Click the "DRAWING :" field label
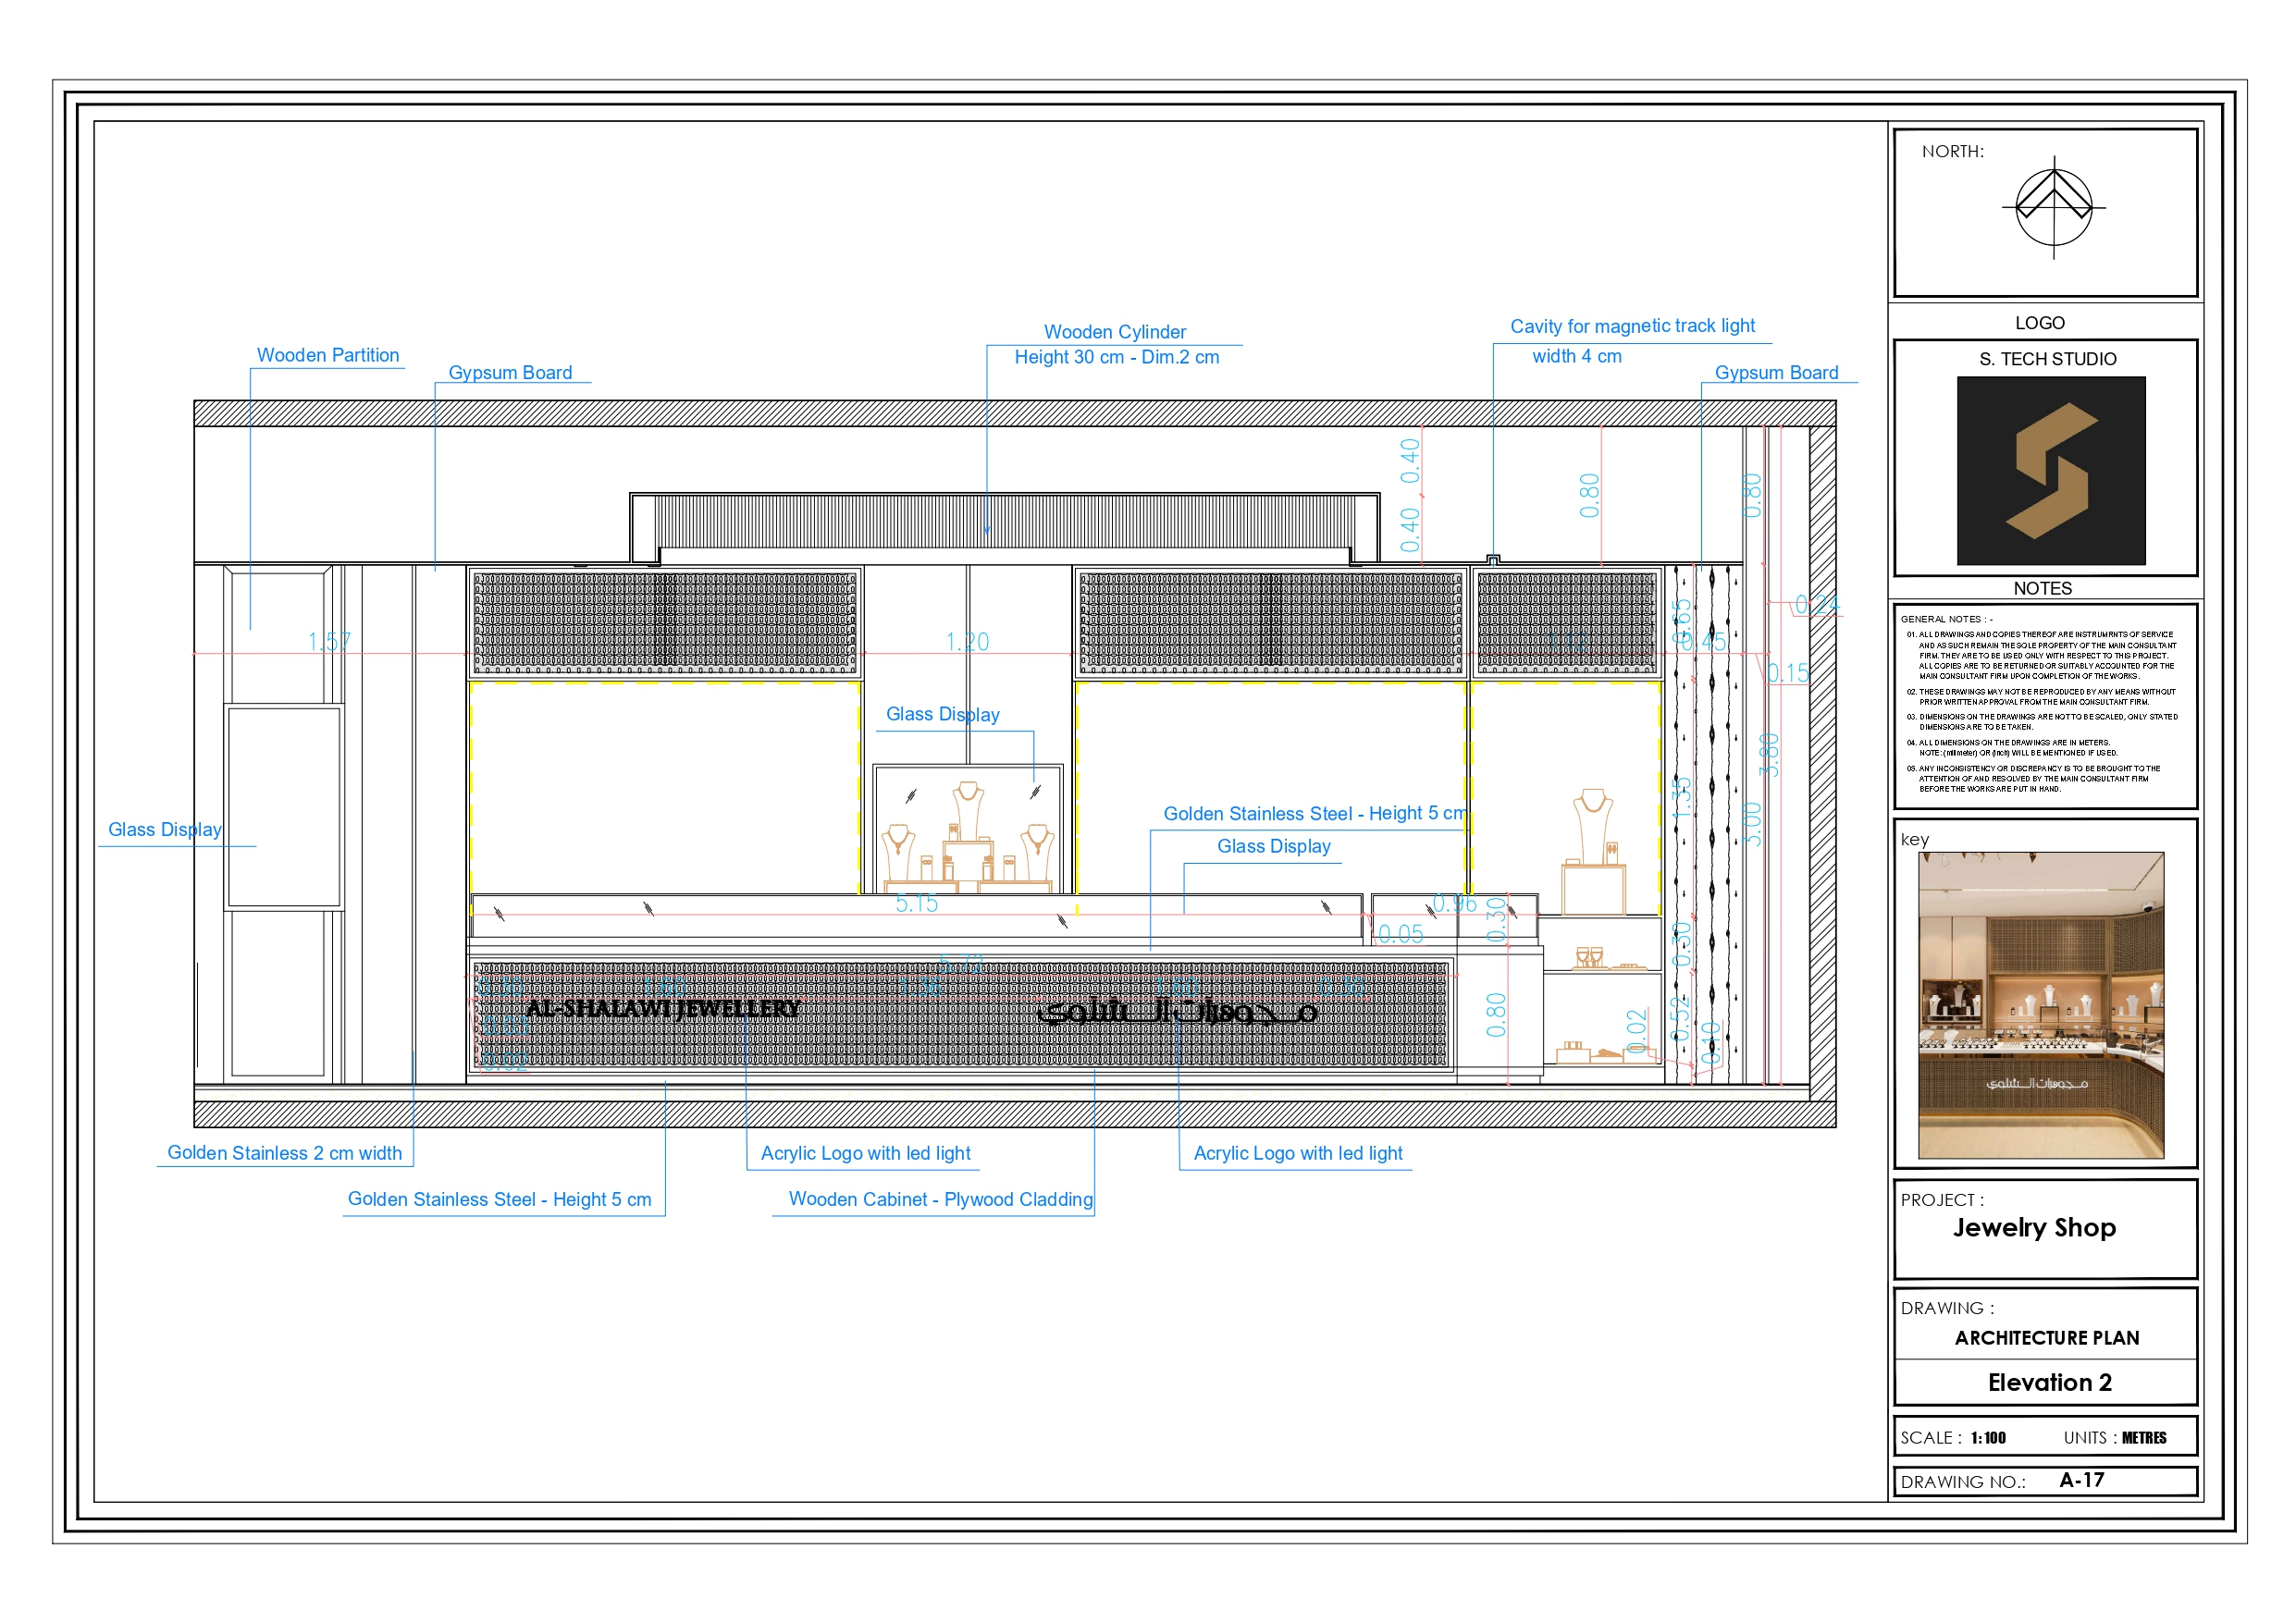 pyautogui.click(x=1947, y=1308)
